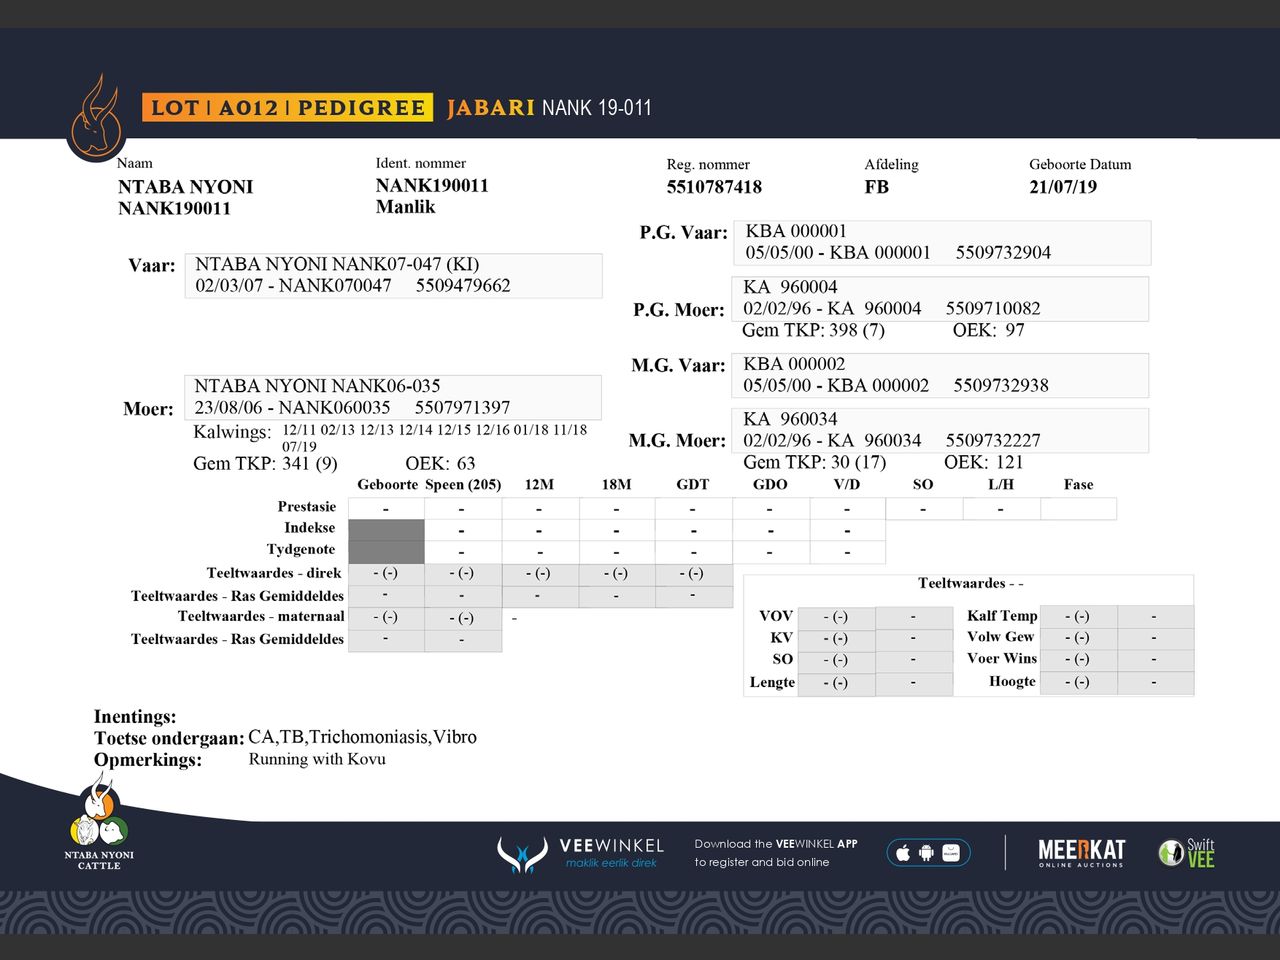The height and width of the screenshot is (960, 1280).
Task: Click the 'OEK: 63' value
Action: click(x=440, y=464)
